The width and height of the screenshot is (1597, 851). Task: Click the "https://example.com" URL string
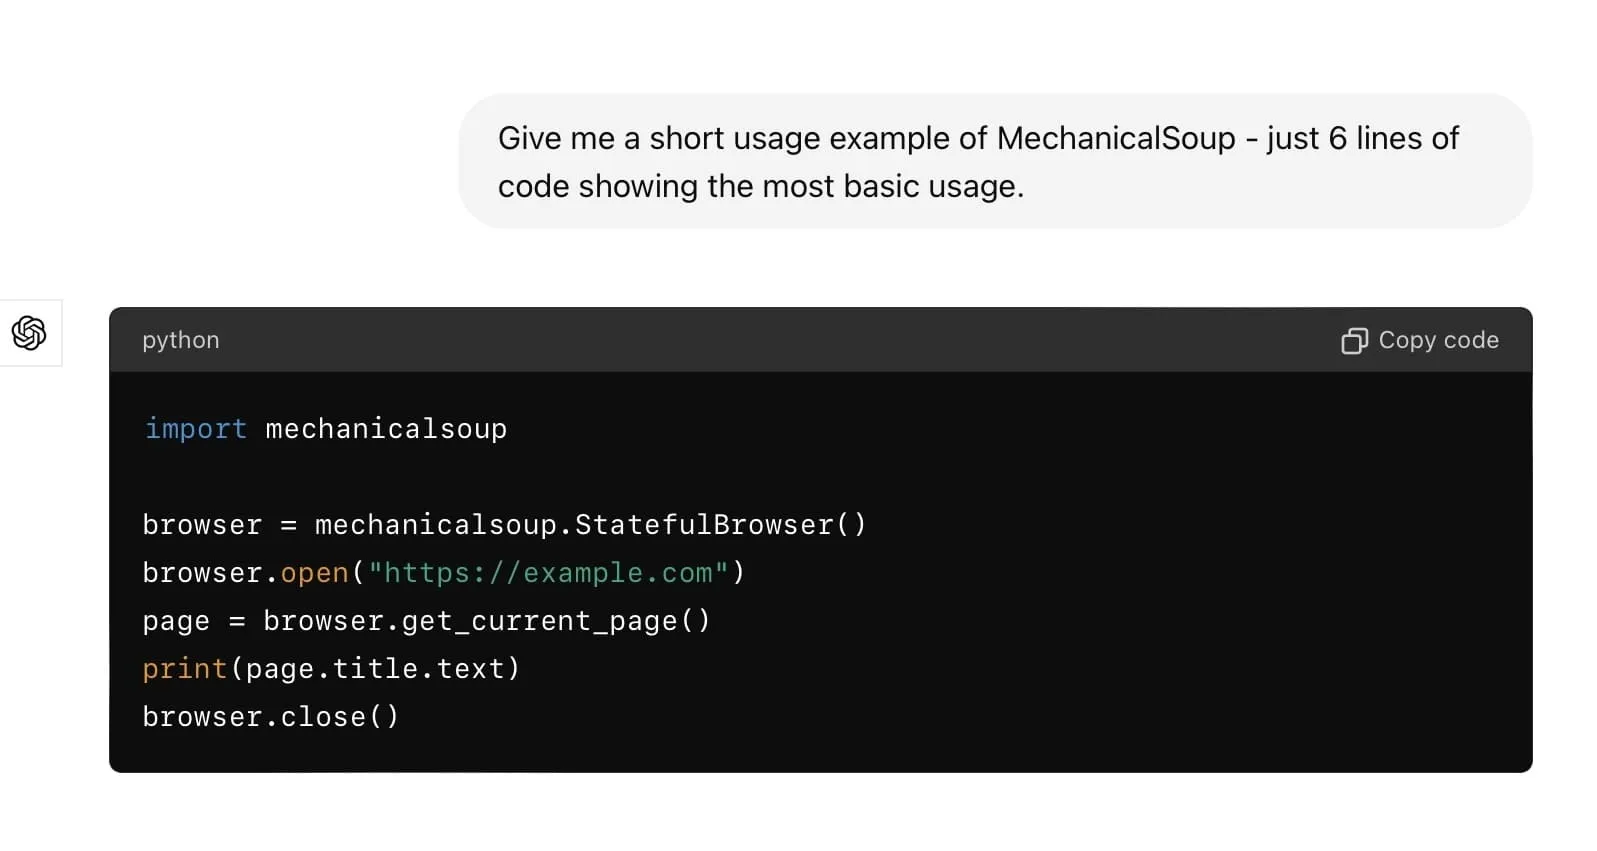pyautogui.click(x=548, y=573)
